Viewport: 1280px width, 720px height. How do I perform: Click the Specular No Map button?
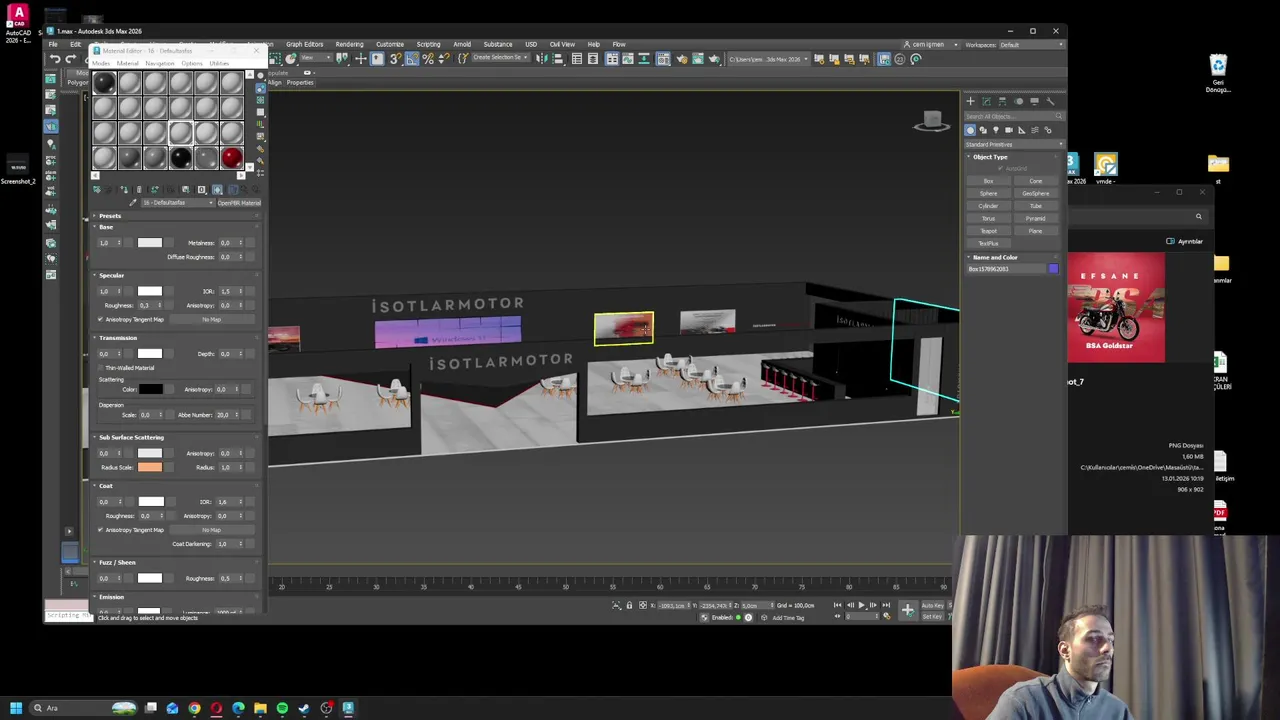211,319
